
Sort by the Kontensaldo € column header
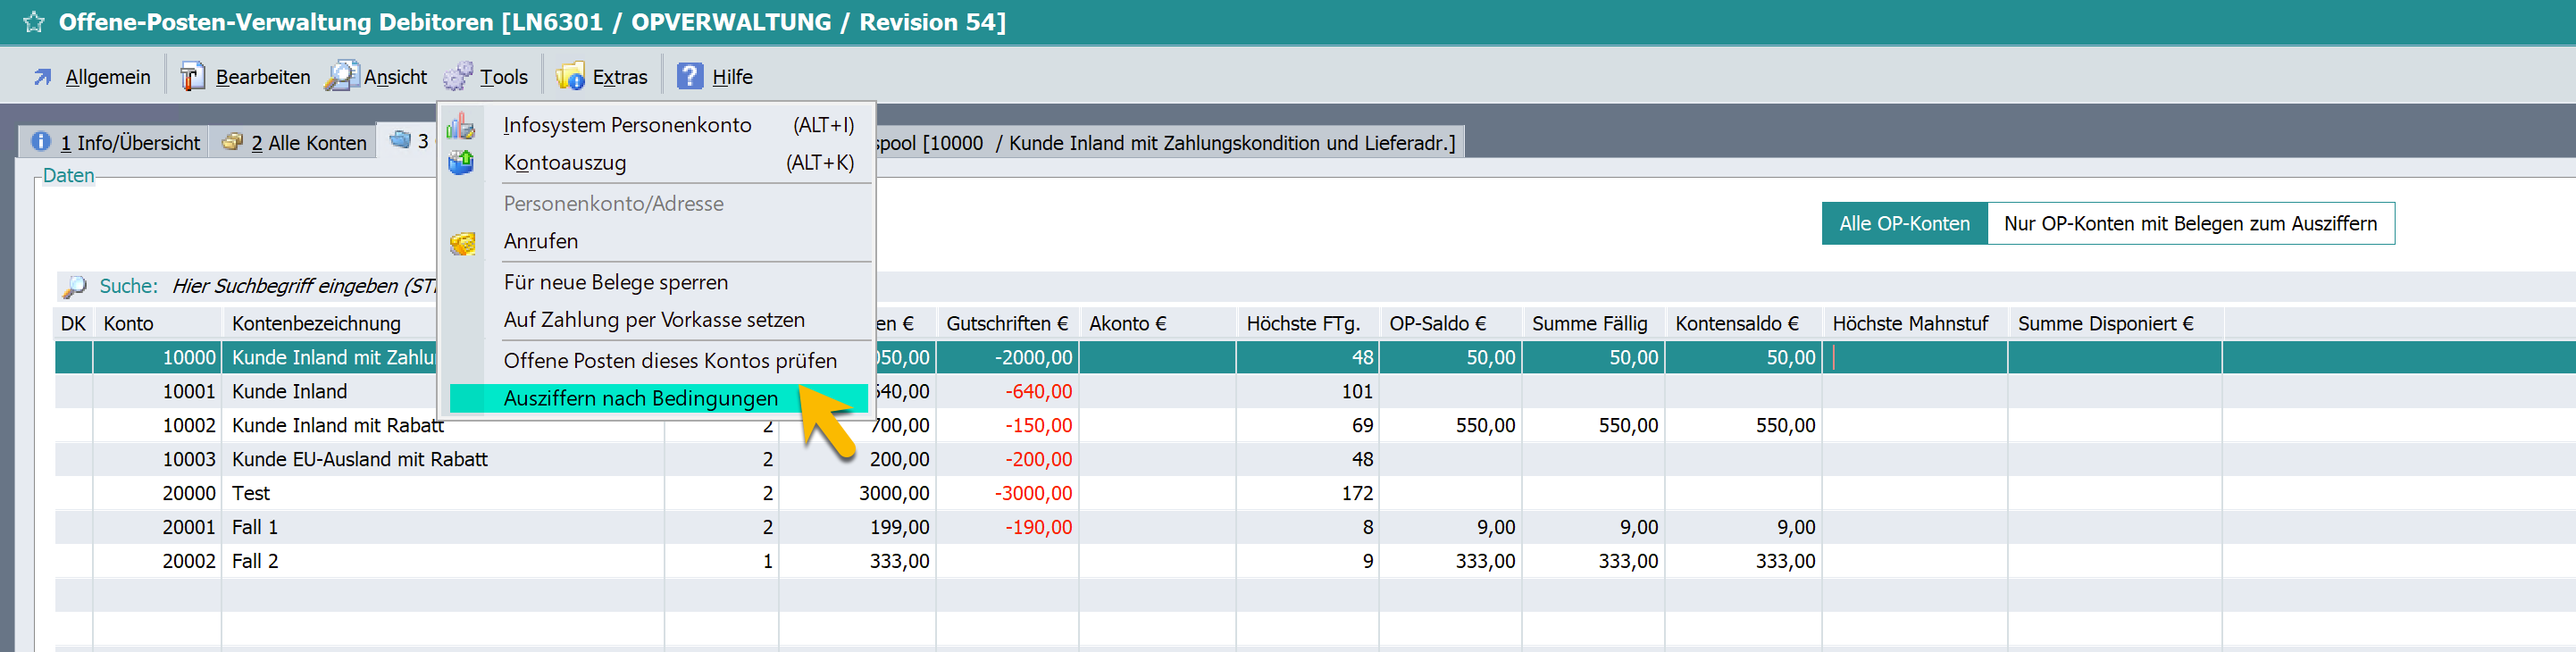click(1736, 324)
